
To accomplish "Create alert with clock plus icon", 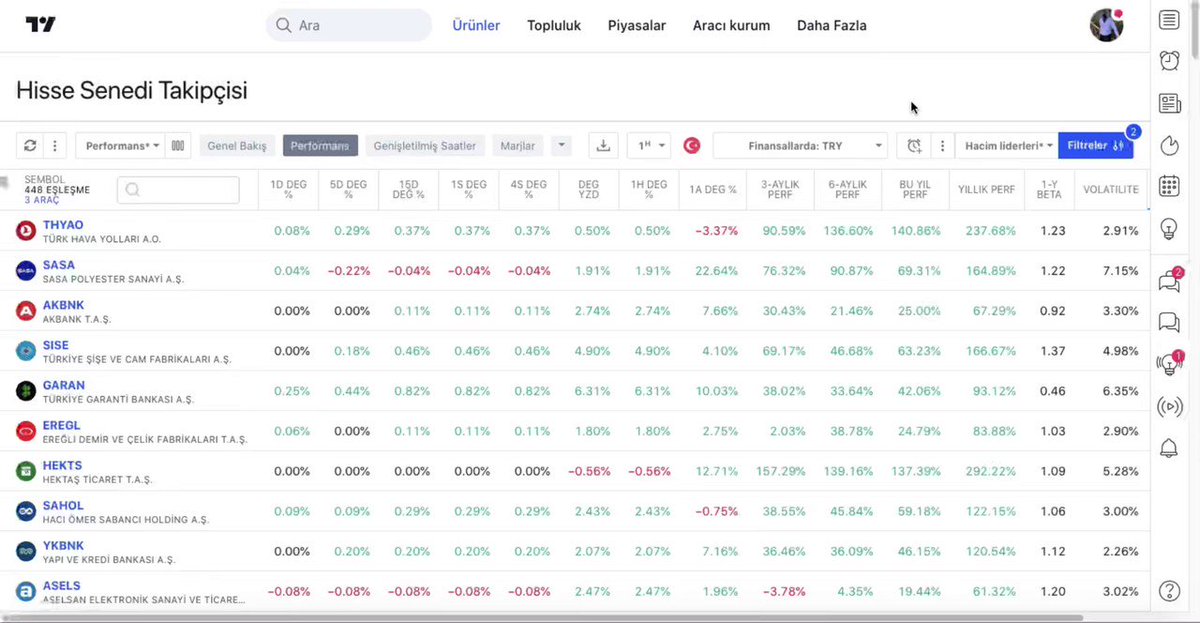I will click(x=914, y=146).
